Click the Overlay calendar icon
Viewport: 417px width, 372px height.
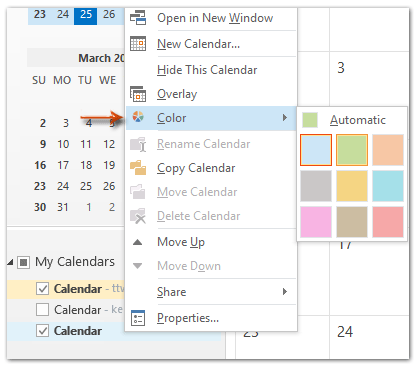(x=138, y=94)
